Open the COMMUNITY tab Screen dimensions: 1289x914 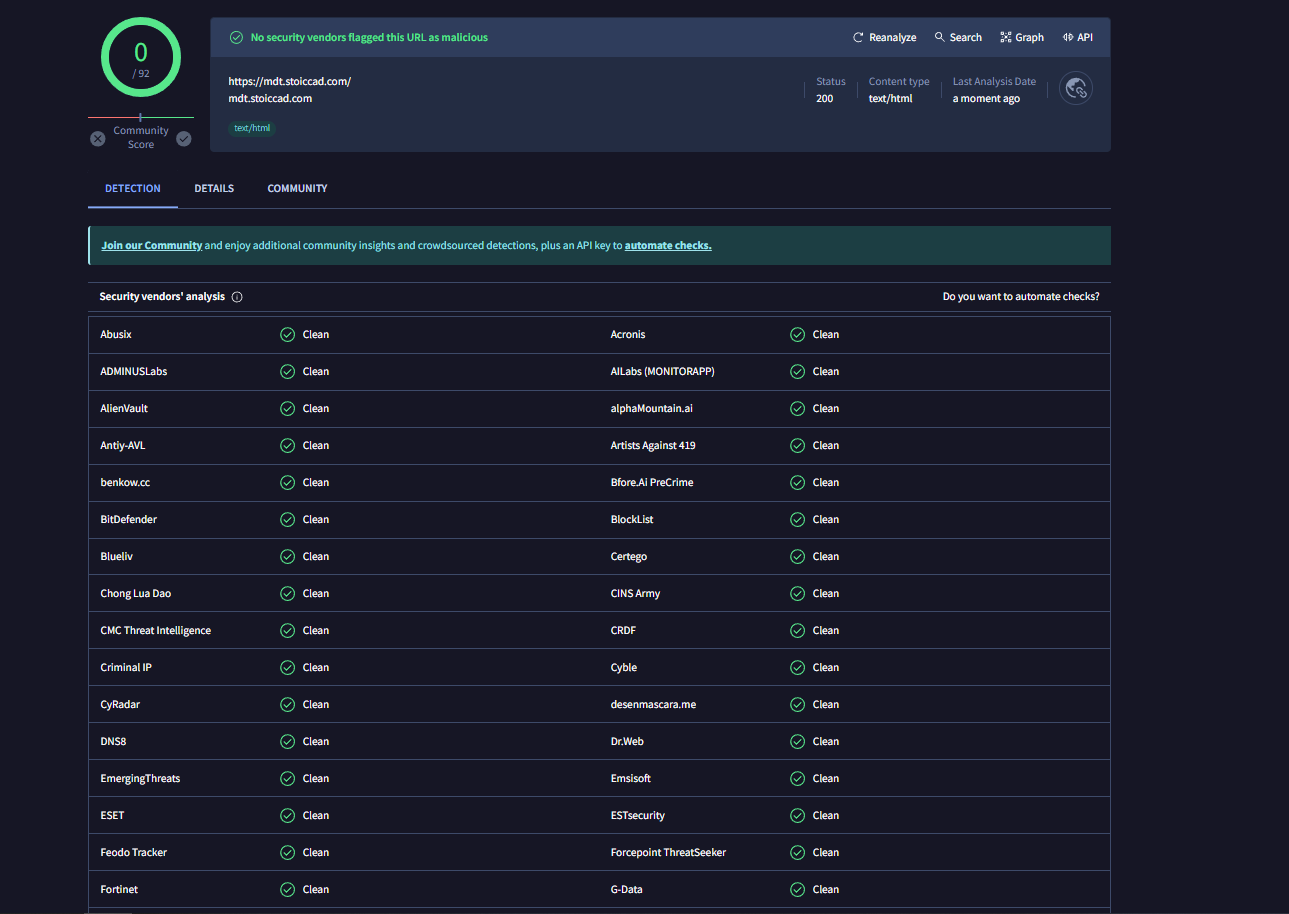click(297, 188)
